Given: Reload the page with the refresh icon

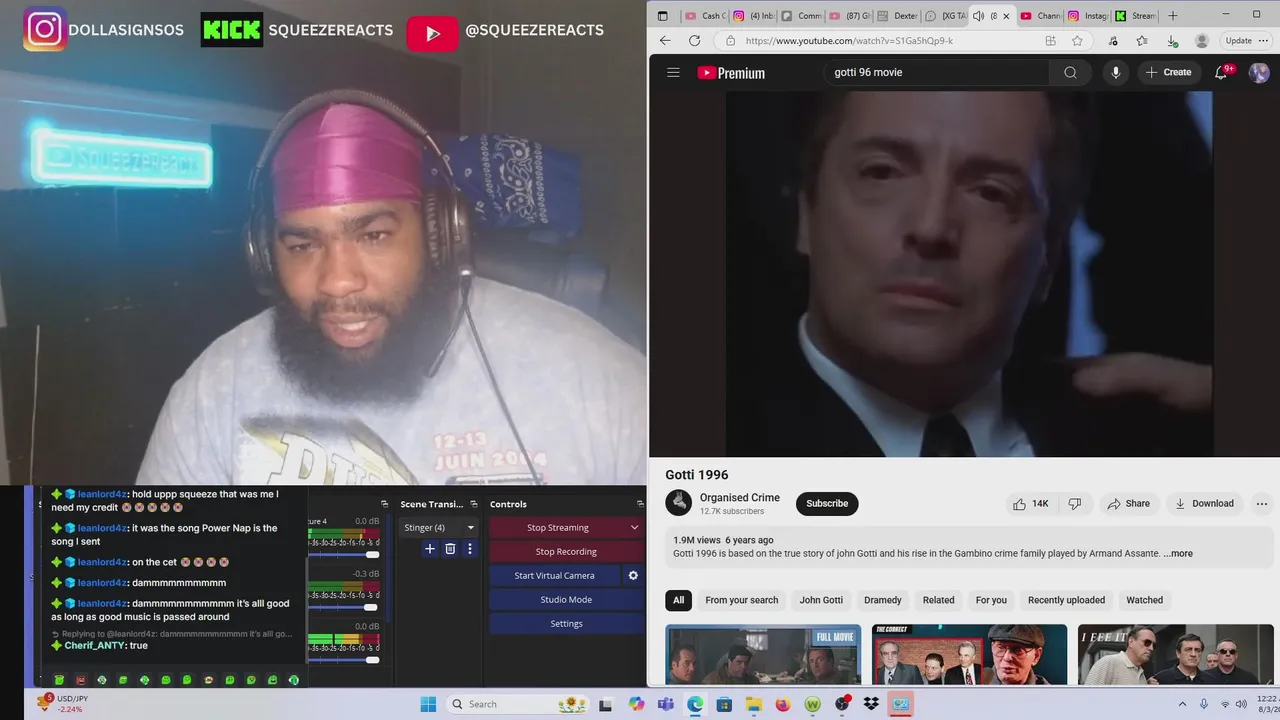Looking at the screenshot, I should [695, 41].
